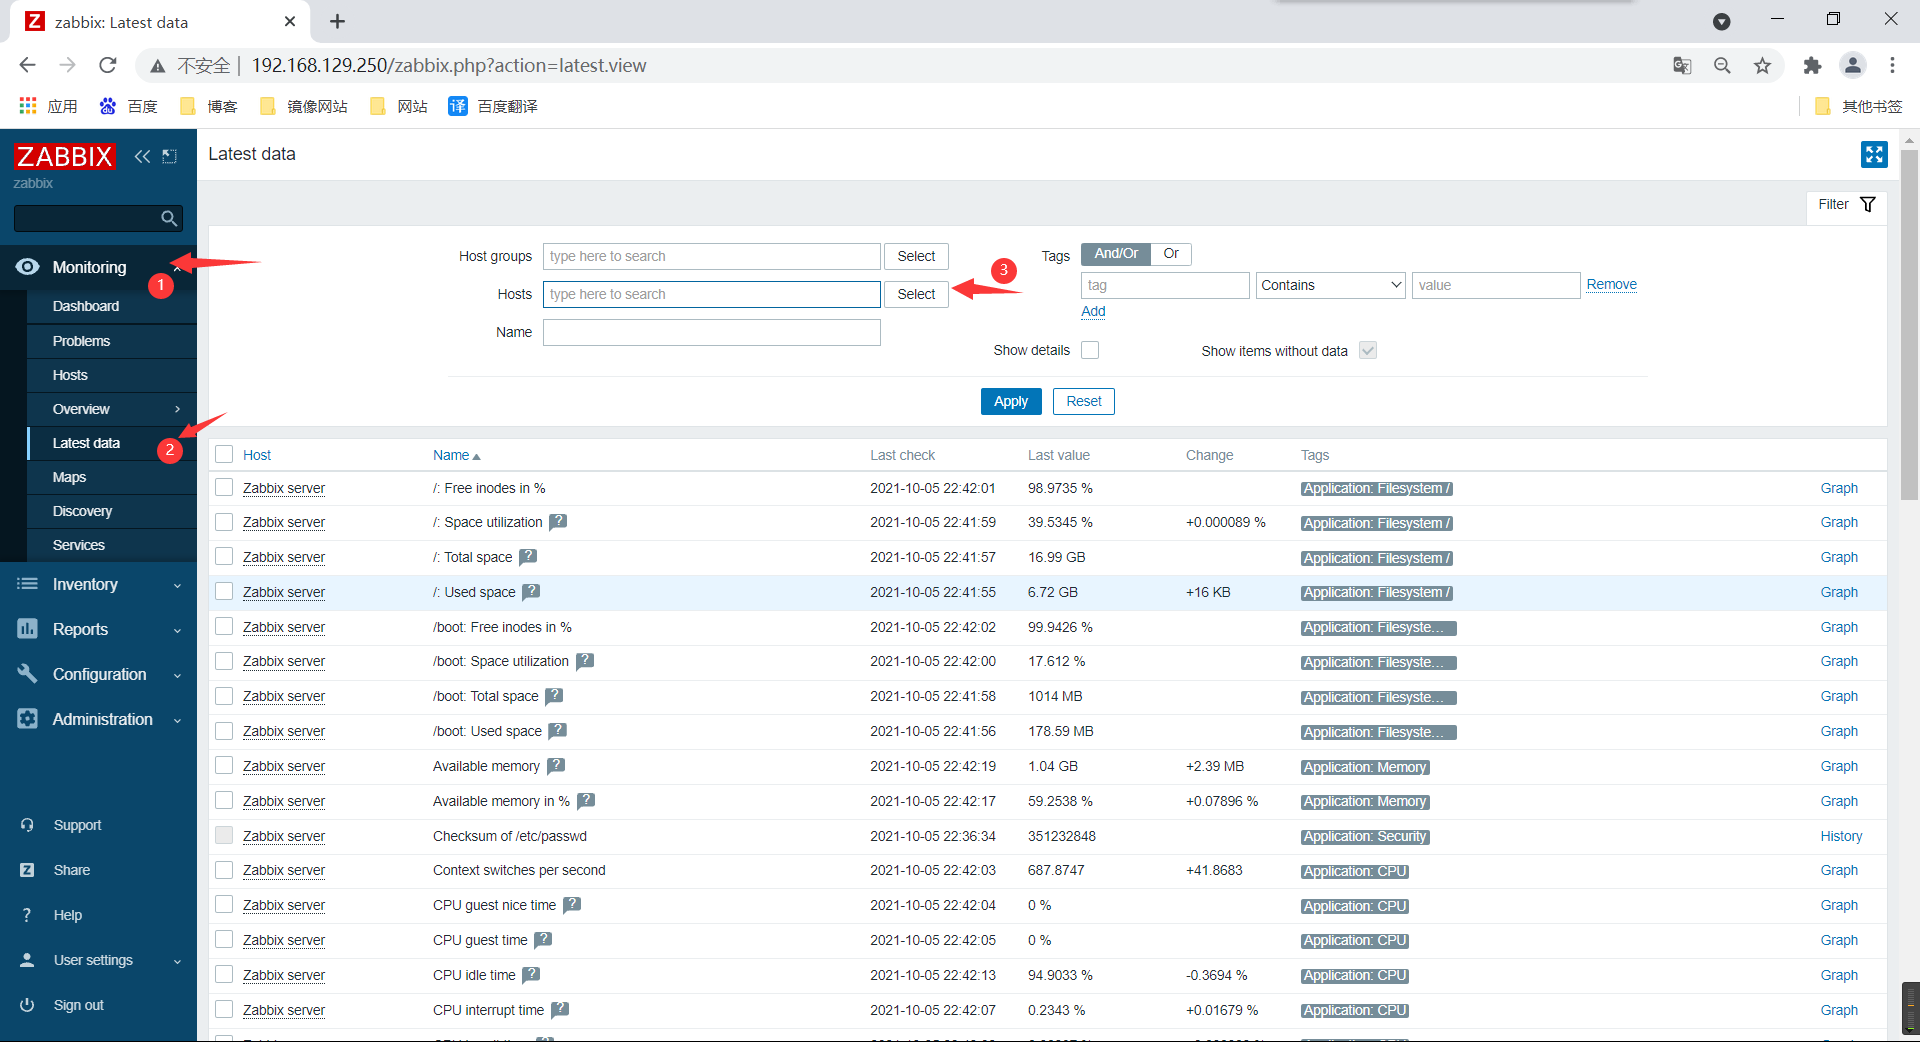Check the row 'CPU idle time'
The image size is (1920, 1042).
224,974
